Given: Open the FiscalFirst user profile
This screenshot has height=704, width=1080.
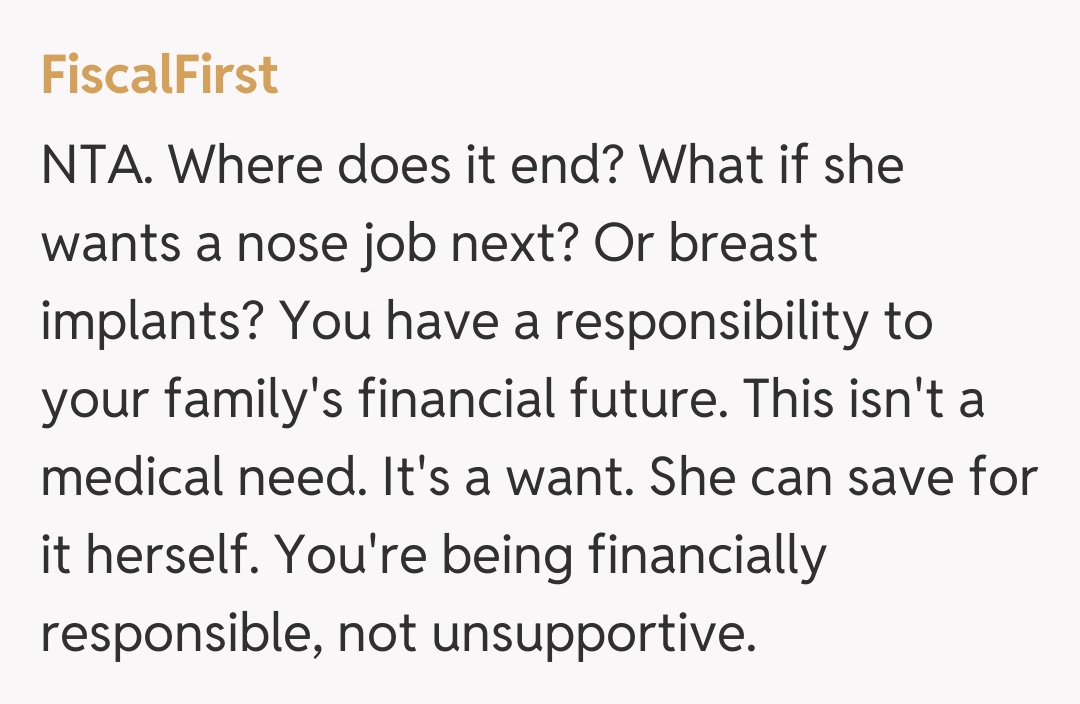Looking at the screenshot, I should tap(159, 76).
